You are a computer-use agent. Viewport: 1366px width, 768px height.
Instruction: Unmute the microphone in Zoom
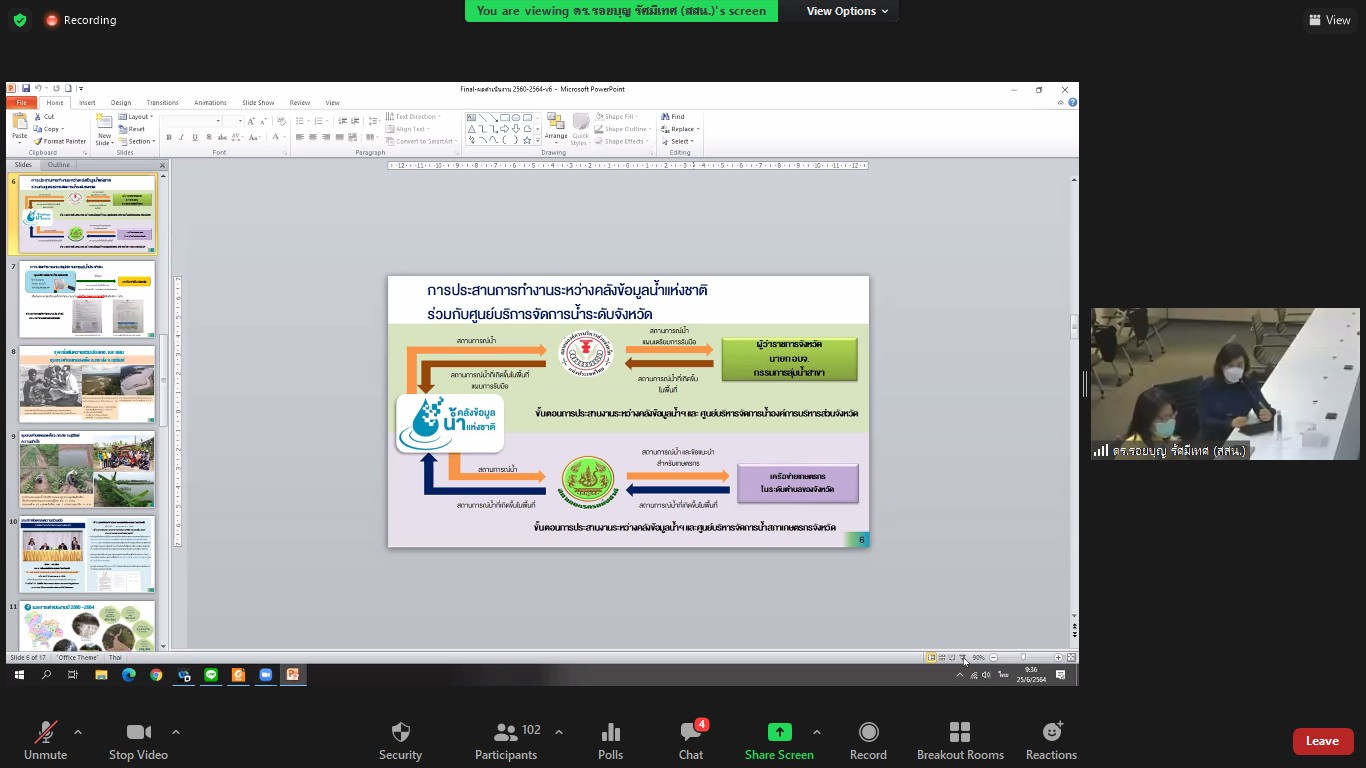pos(45,741)
